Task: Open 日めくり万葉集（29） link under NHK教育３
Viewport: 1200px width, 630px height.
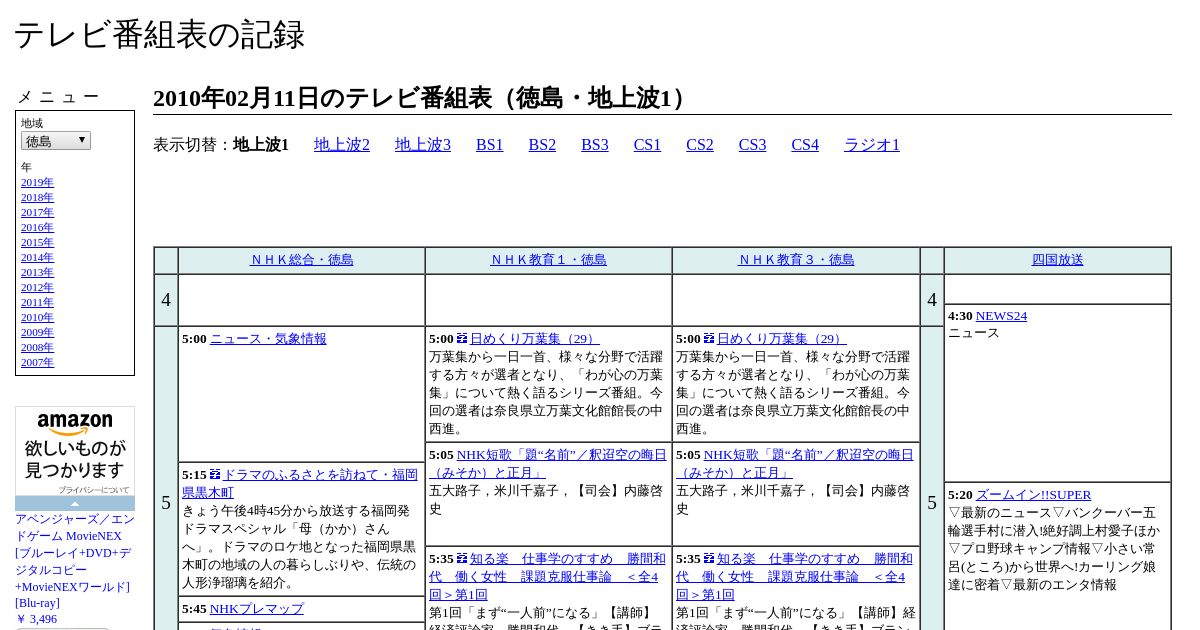Action: (x=782, y=339)
